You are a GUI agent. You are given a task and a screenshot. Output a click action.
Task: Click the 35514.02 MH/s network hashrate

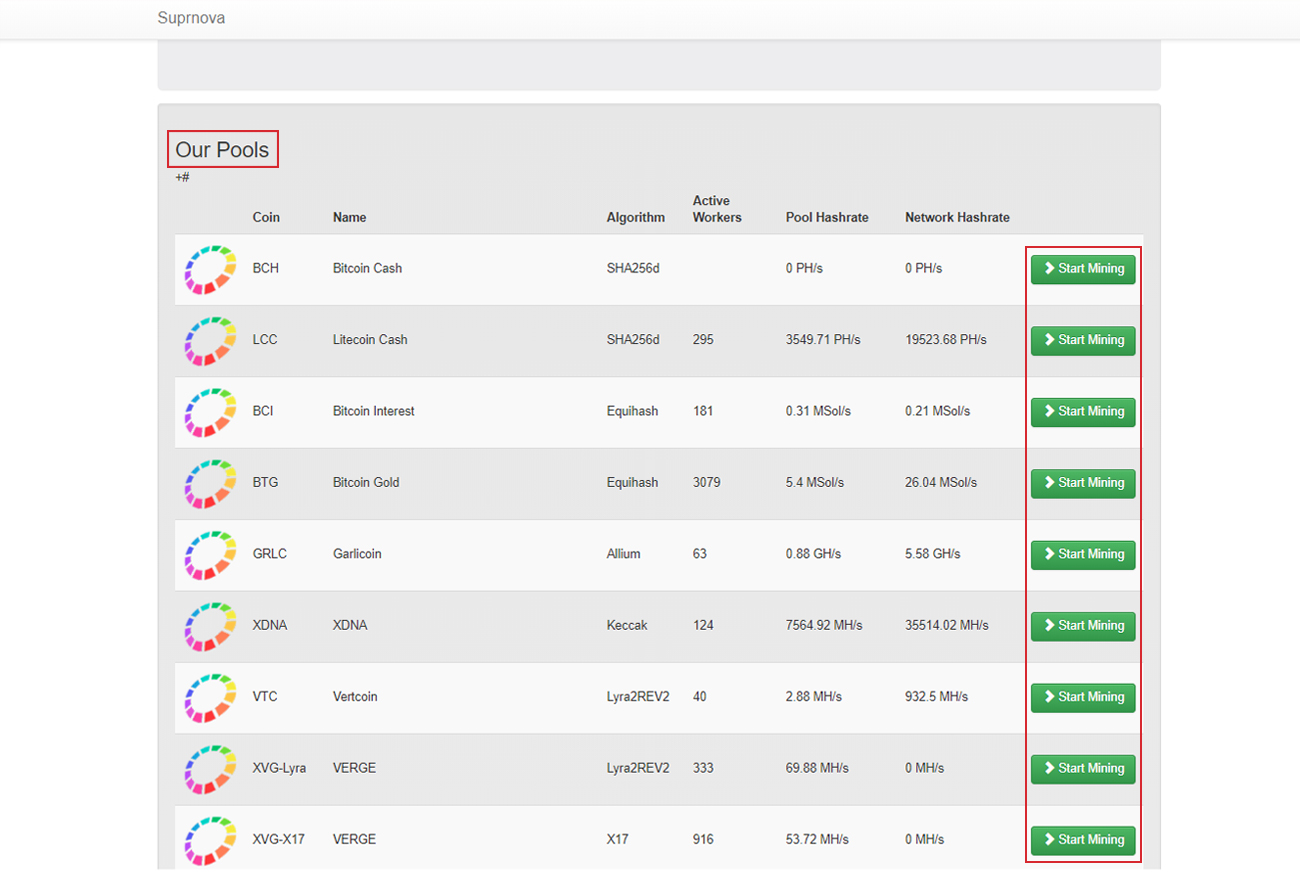(947, 626)
